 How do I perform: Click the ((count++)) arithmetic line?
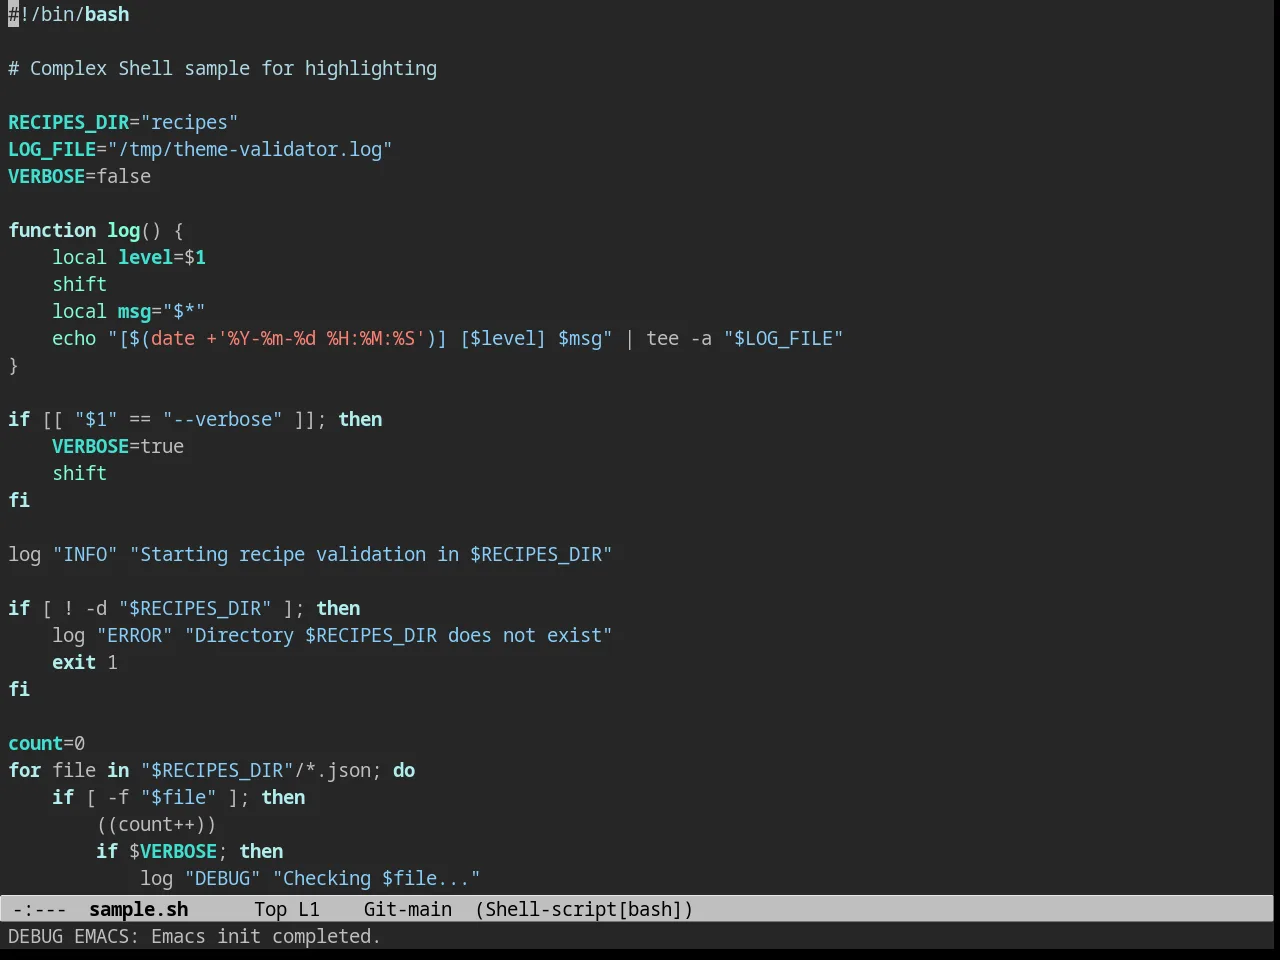point(156,824)
